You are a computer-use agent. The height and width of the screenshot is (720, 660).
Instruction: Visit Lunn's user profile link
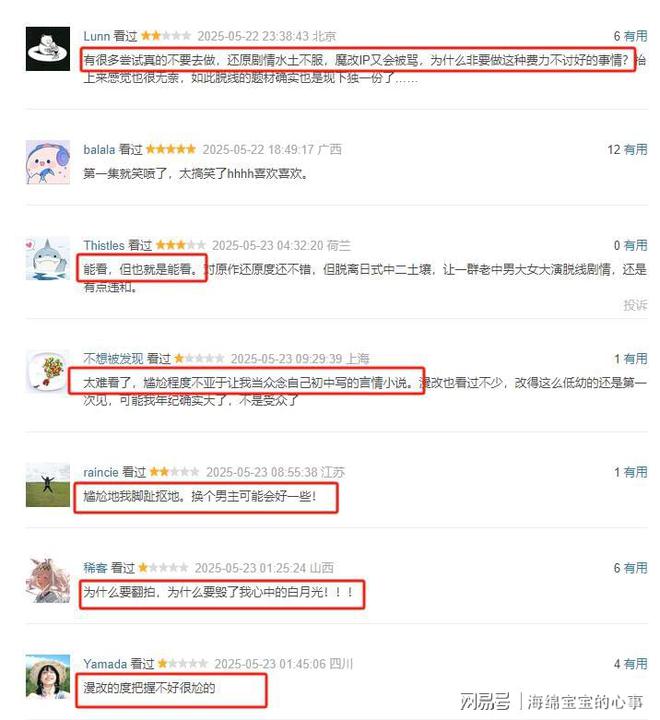click(96, 36)
